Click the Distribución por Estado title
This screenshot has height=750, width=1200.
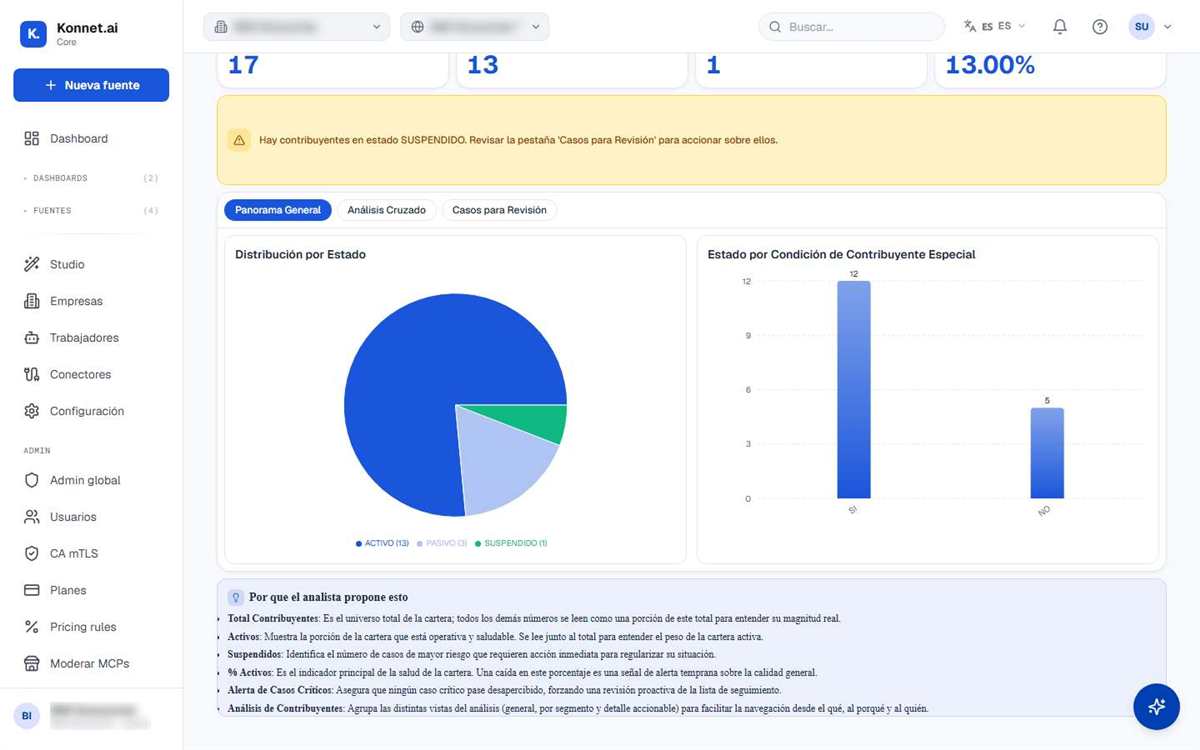tap(300, 255)
